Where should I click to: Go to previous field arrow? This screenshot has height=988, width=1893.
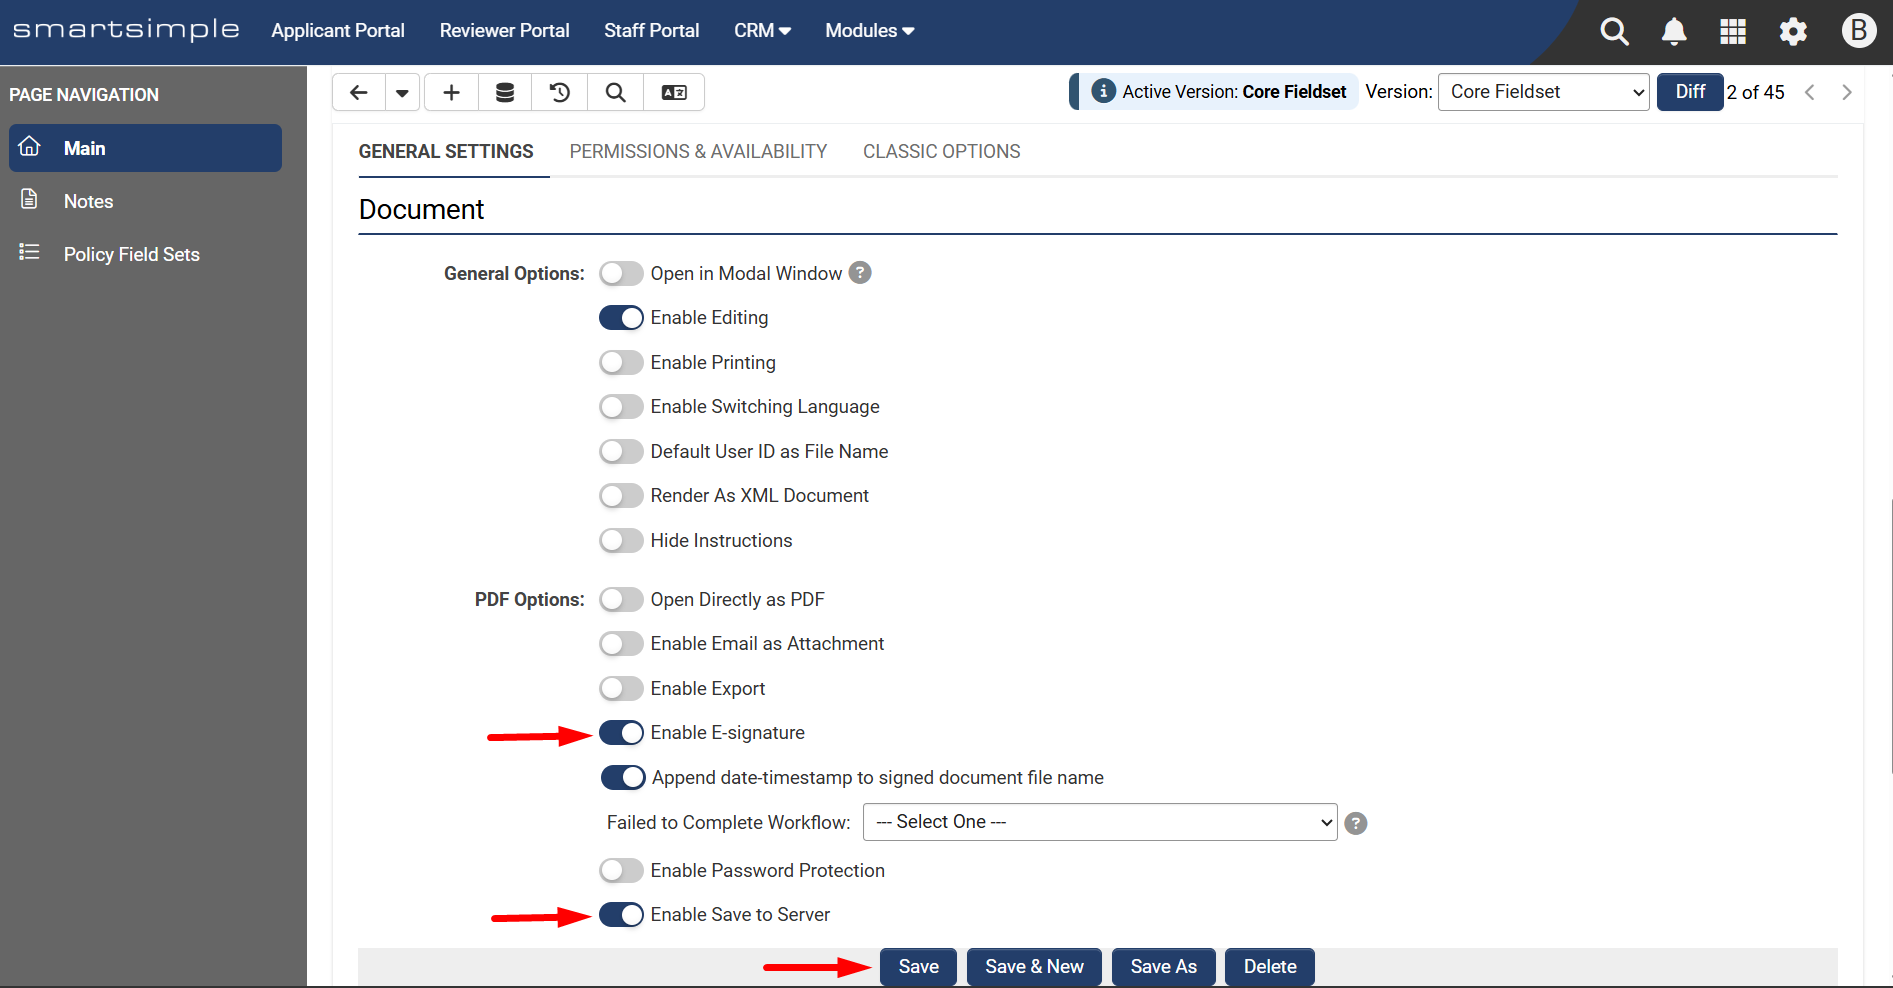(1810, 92)
